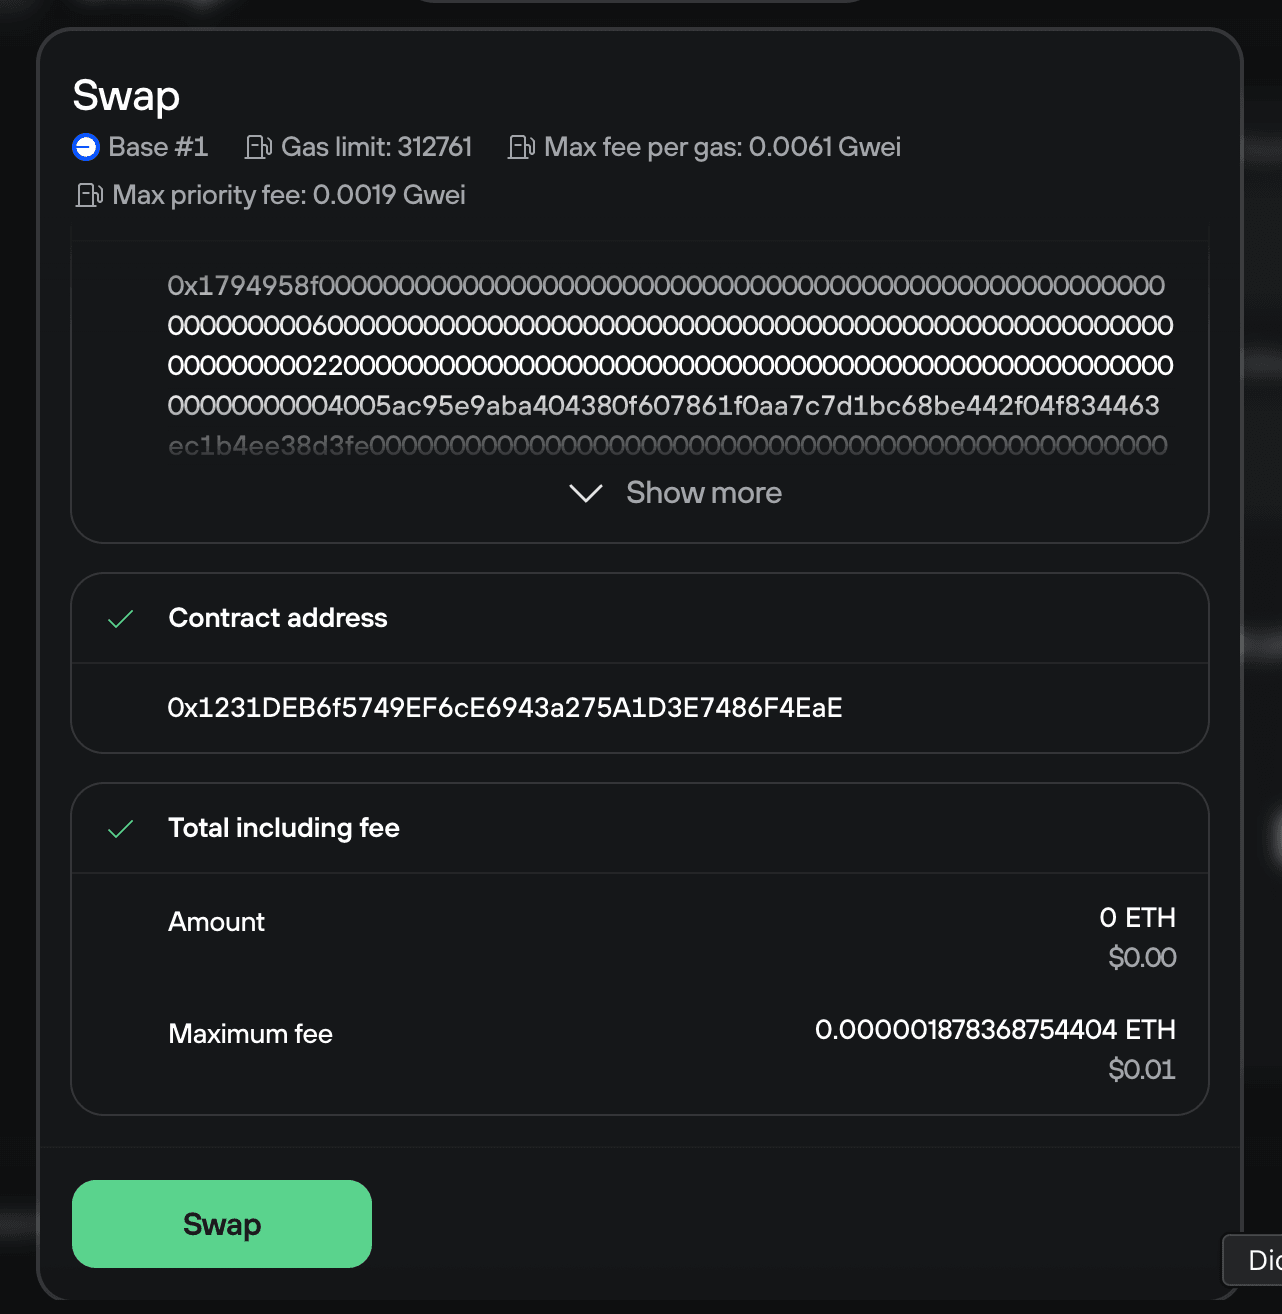Click the gas pump icon beside Gas limit
The image size is (1282, 1314).
pos(257,146)
